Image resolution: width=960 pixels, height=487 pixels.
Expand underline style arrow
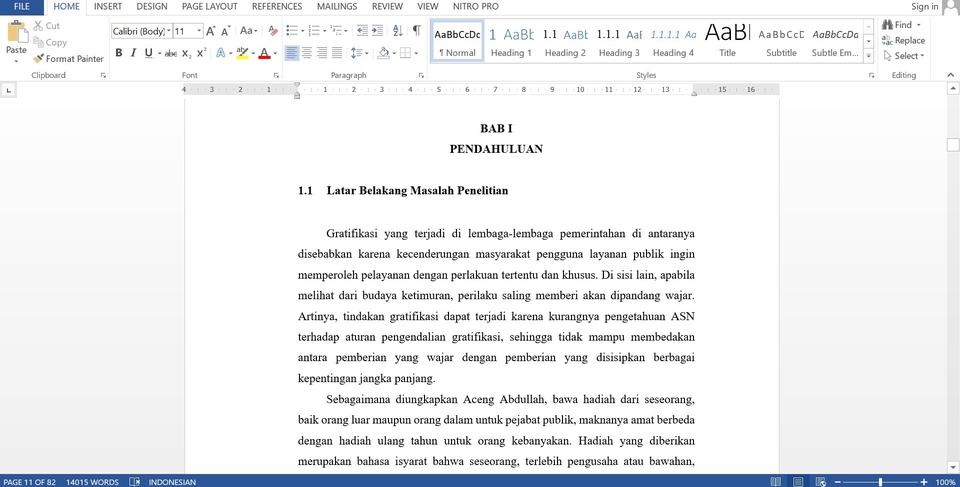click(x=159, y=53)
